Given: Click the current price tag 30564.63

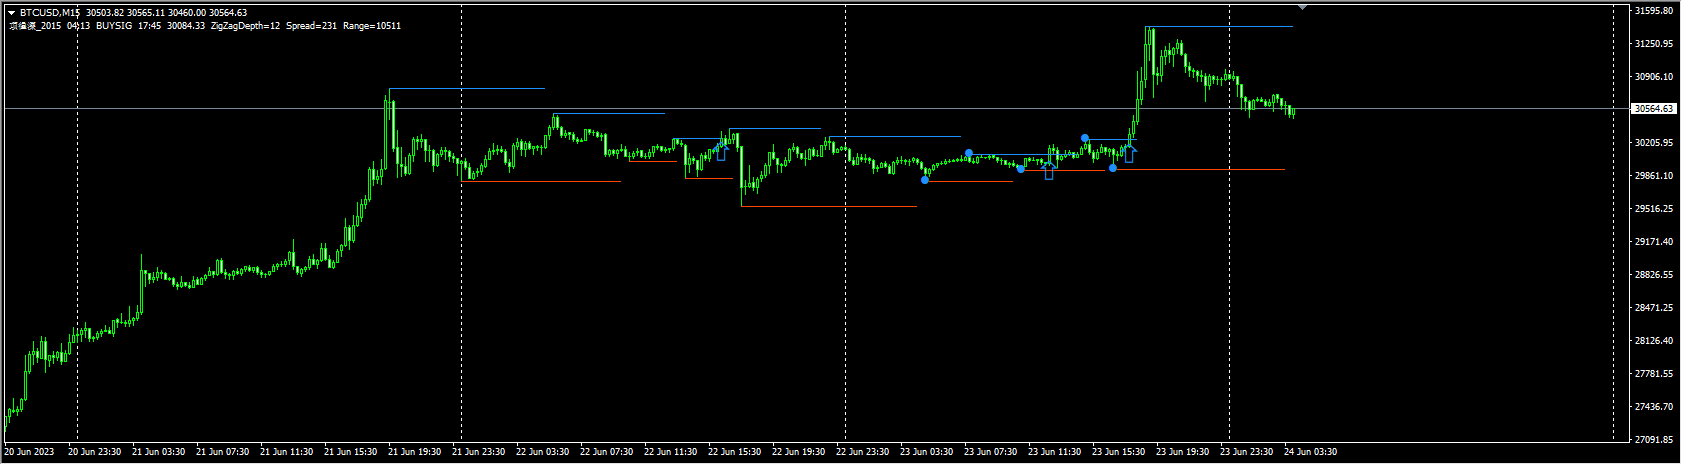Looking at the screenshot, I should point(1653,109).
